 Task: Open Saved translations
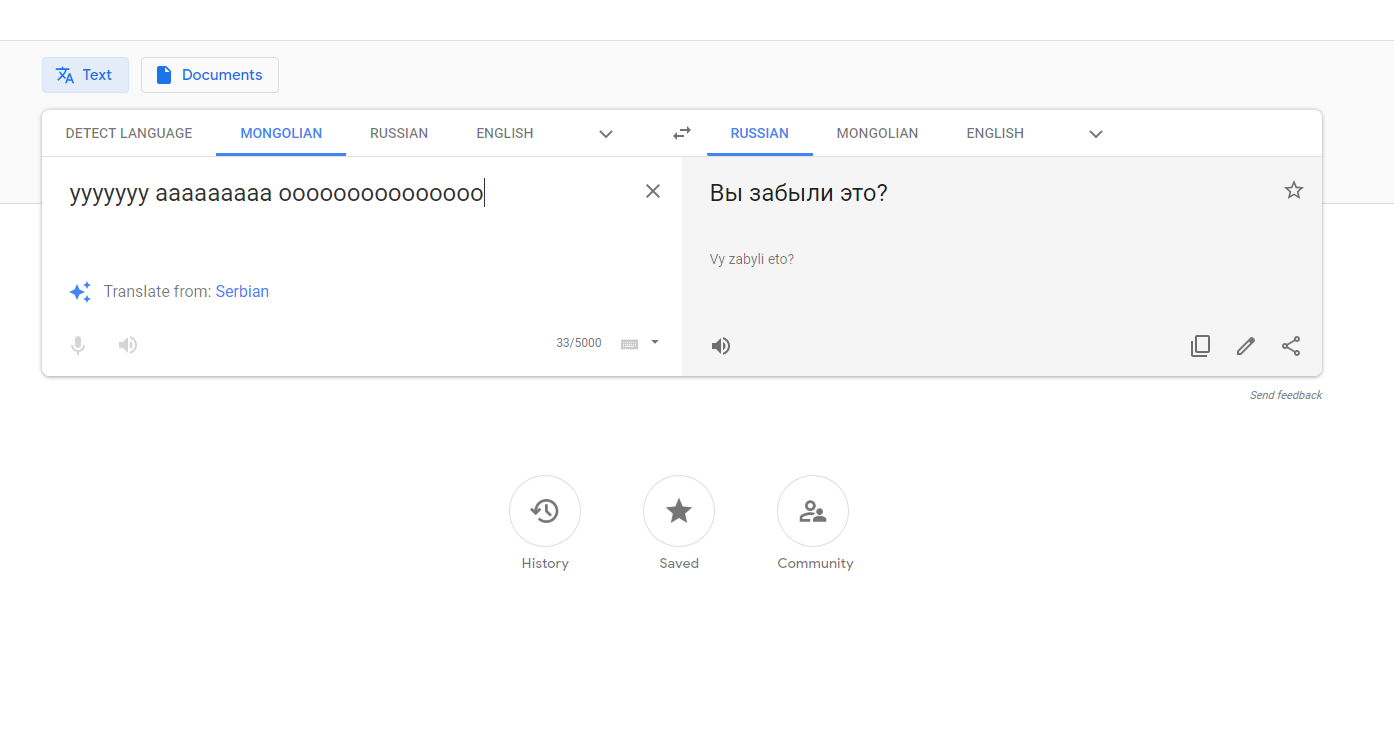click(679, 511)
